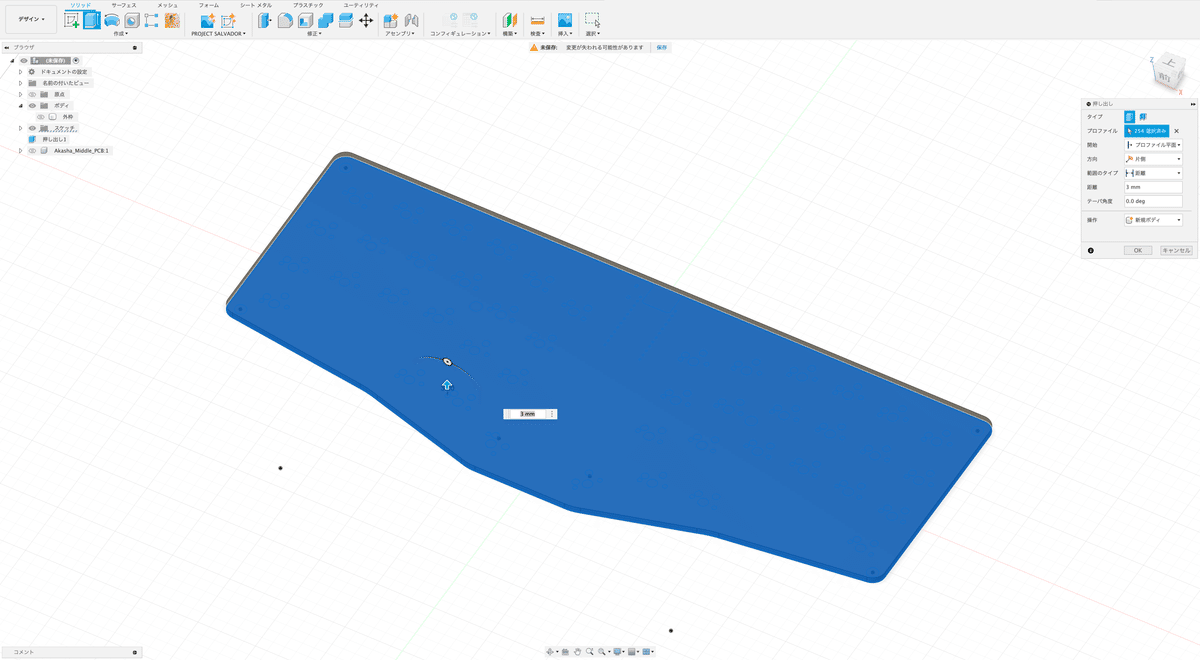The image size is (1200, 660).
Task: Expand the ドキュメントの設定 tree node
Action: (x=20, y=72)
